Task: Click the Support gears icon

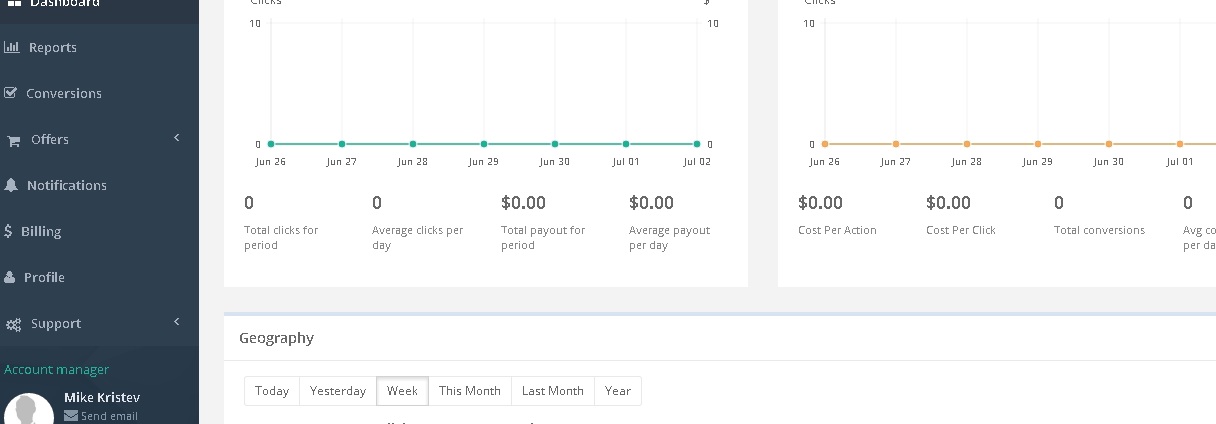Action: coord(13,324)
